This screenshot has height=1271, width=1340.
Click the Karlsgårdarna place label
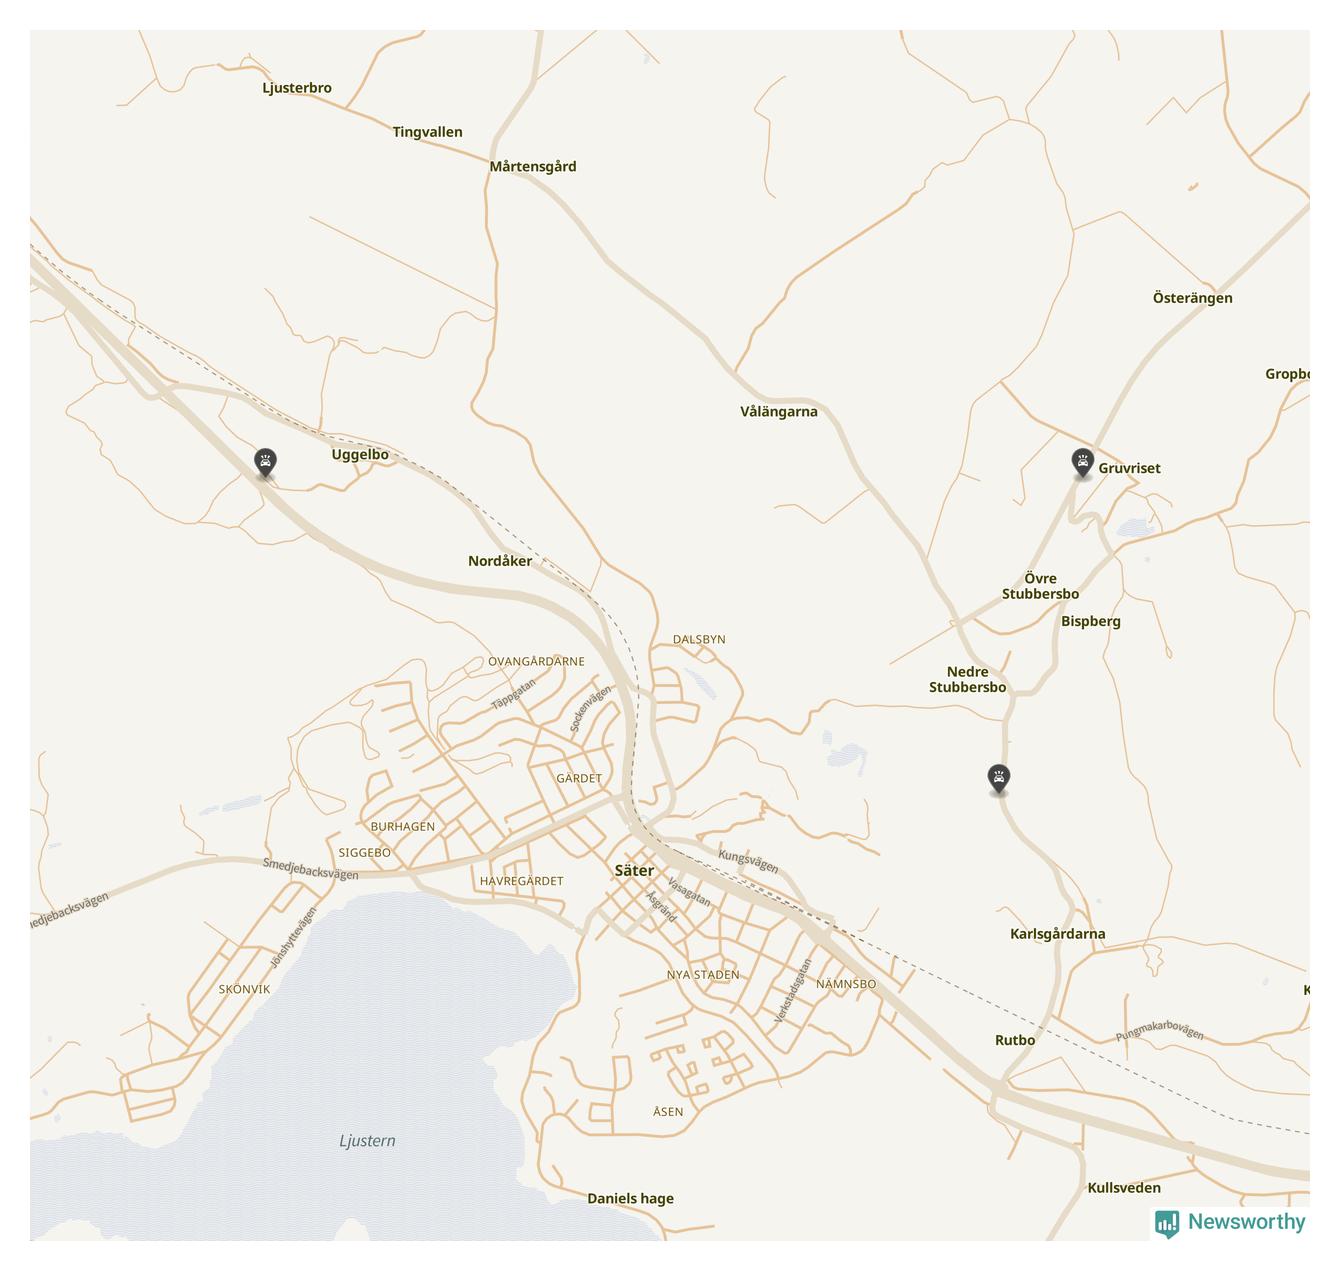coord(1057,934)
